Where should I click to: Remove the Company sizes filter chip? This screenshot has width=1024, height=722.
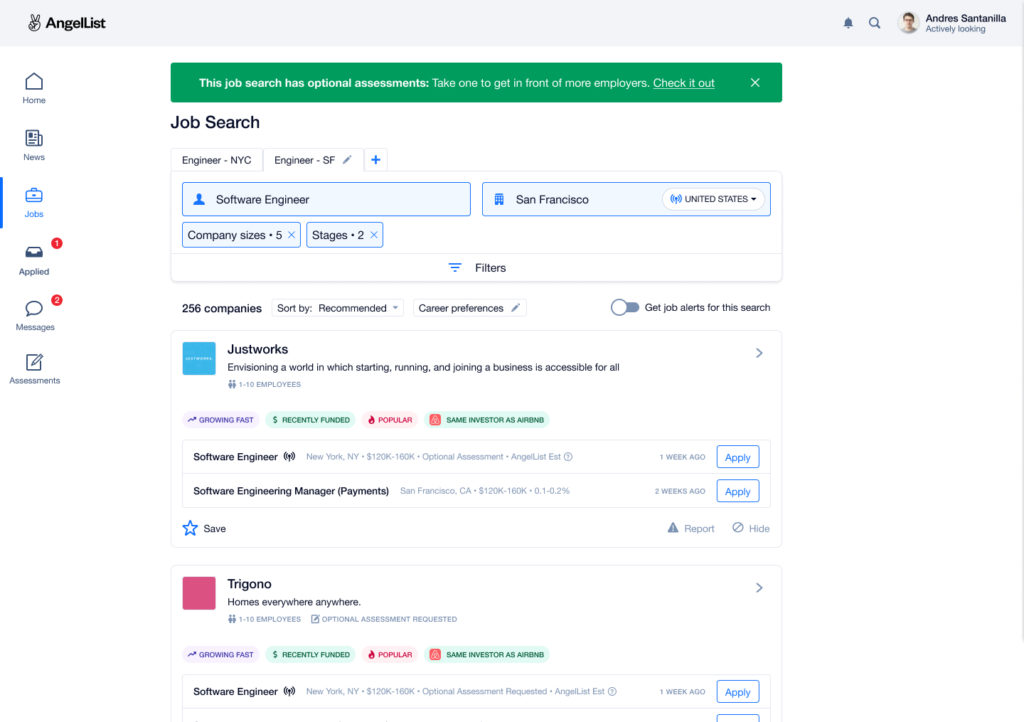(292, 235)
